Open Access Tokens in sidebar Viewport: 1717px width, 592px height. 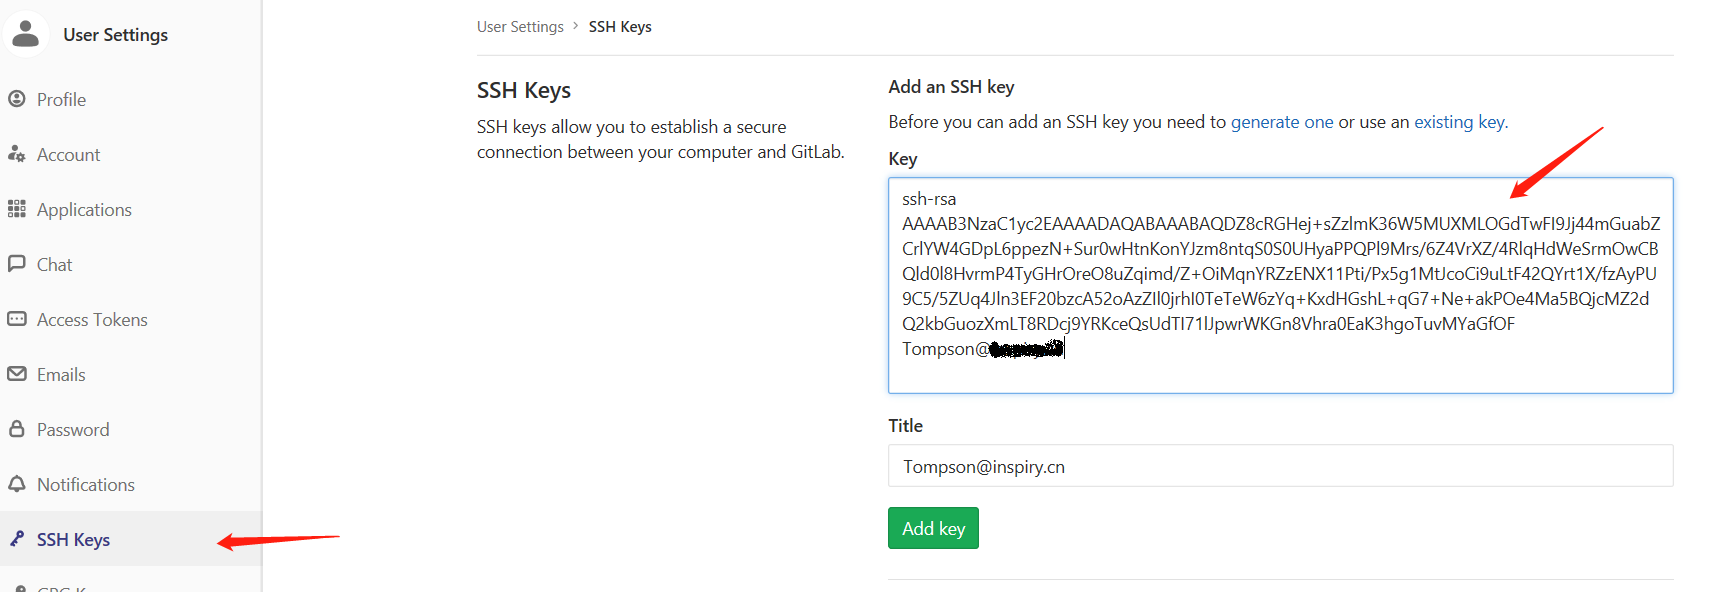(x=92, y=320)
